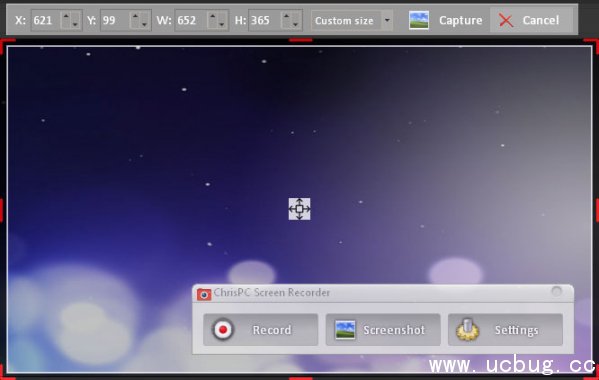Decrease the Y value with down arrow
Viewport: 599px width, 380px height.
(144, 24)
